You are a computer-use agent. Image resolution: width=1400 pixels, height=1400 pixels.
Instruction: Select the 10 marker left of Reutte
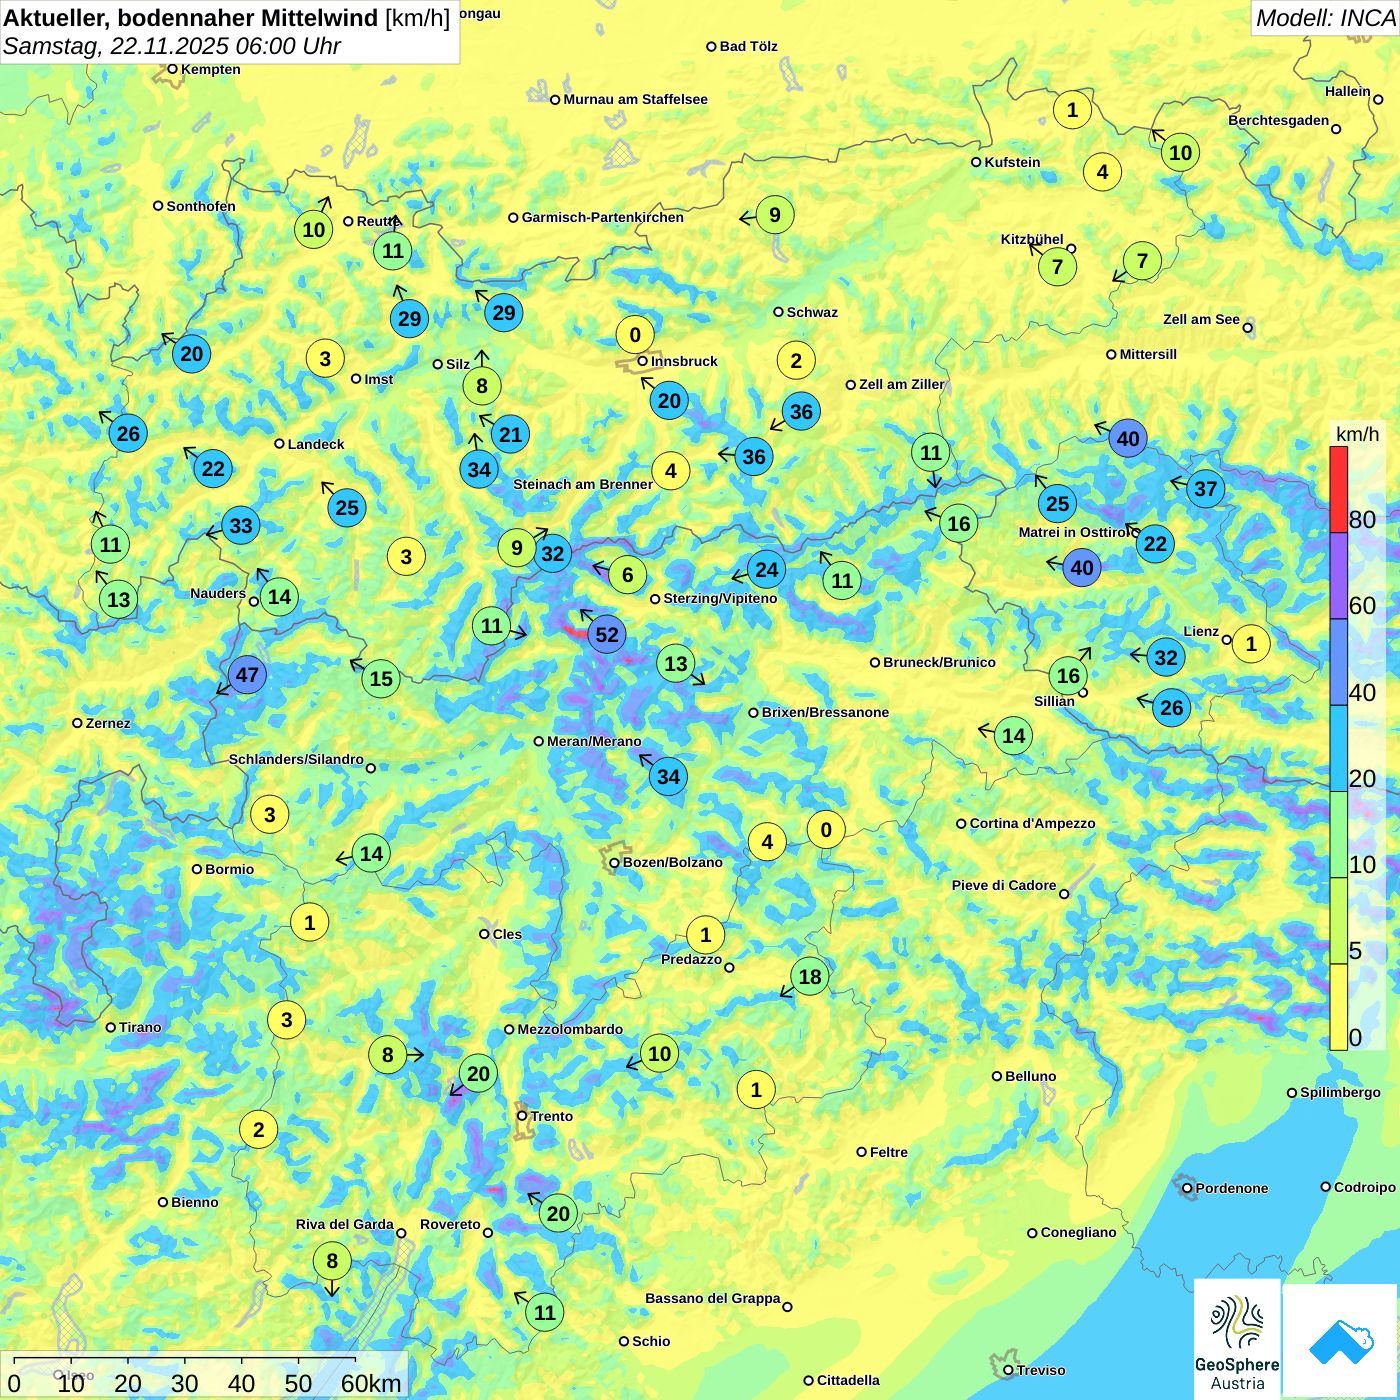click(314, 230)
